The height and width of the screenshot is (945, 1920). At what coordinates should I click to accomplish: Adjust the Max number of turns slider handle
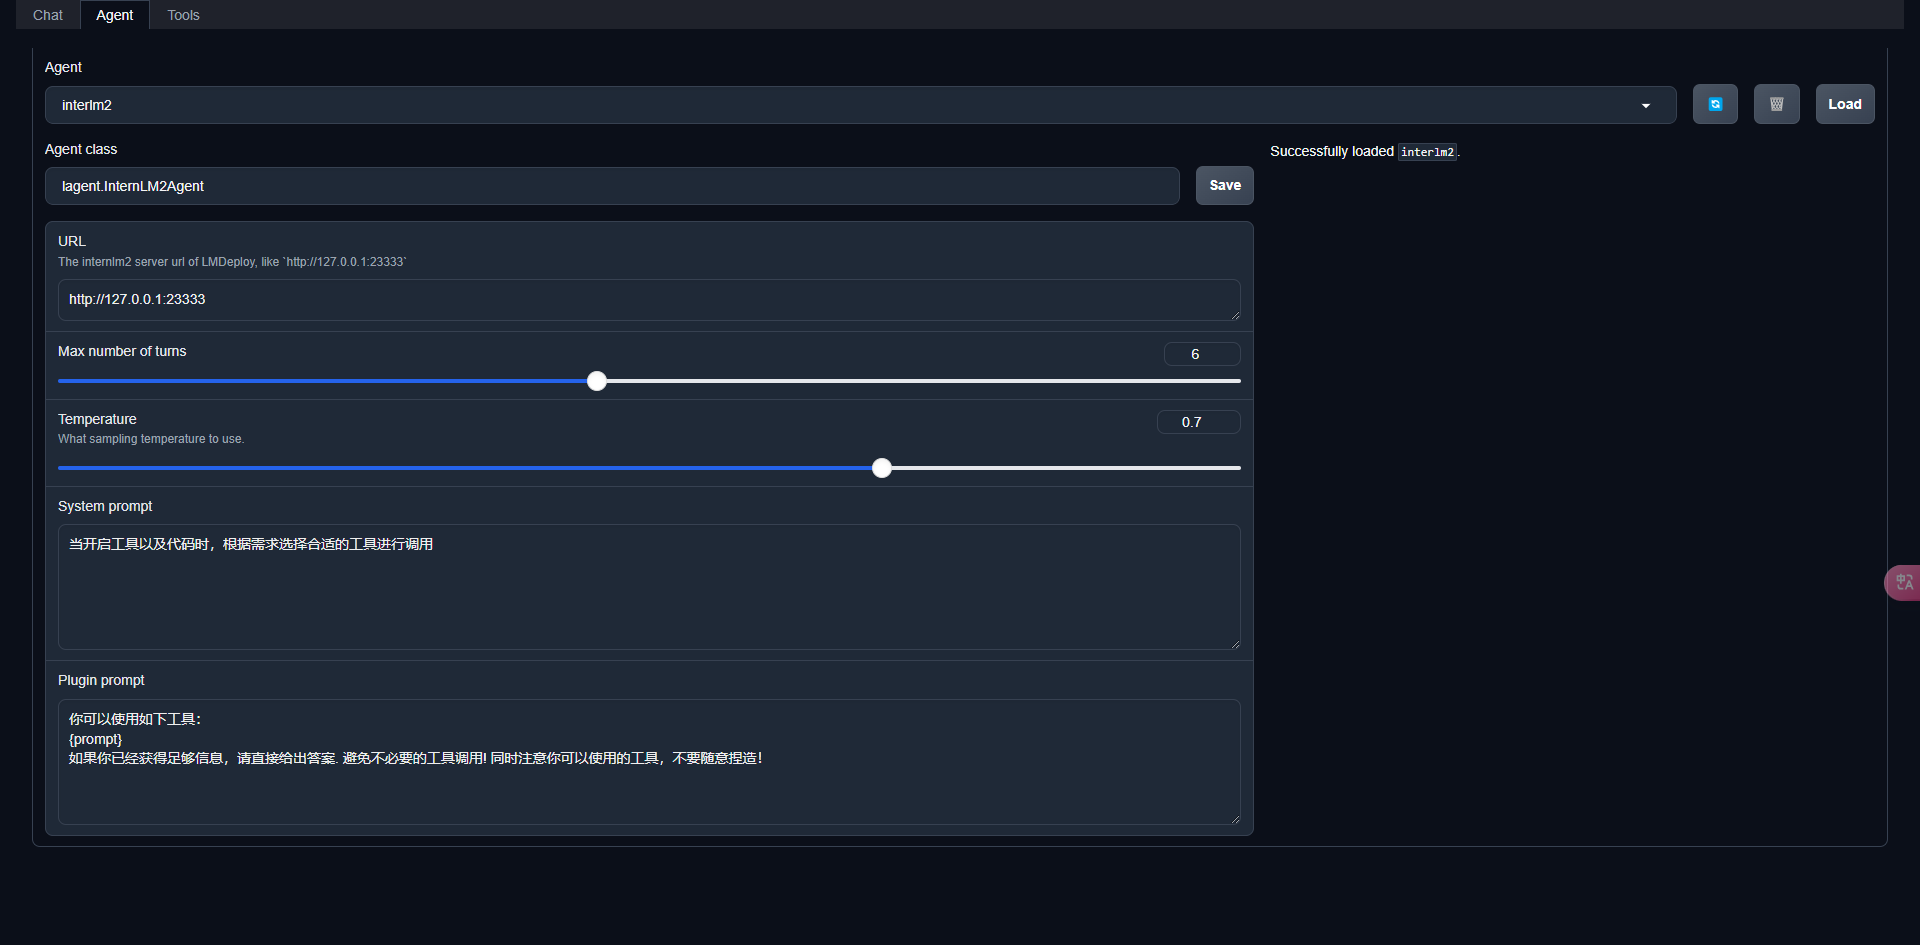pos(597,381)
